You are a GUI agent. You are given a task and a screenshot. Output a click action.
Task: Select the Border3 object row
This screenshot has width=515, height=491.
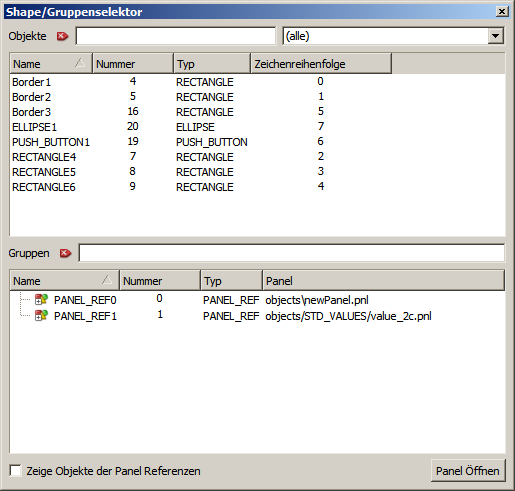tap(257, 112)
